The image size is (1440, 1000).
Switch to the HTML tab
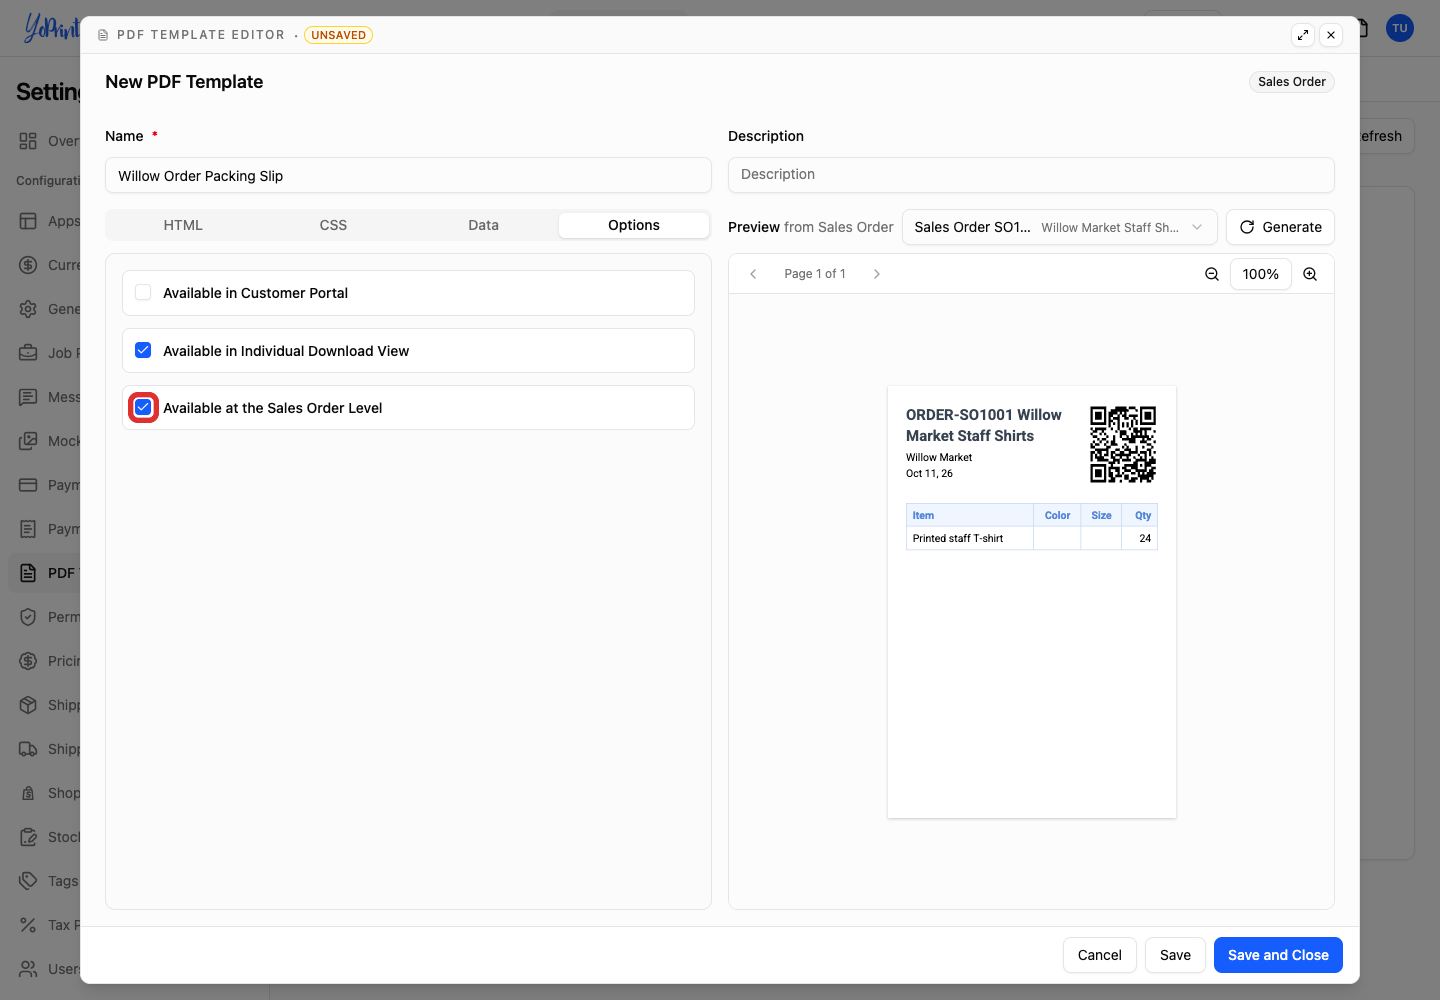tap(183, 225)
